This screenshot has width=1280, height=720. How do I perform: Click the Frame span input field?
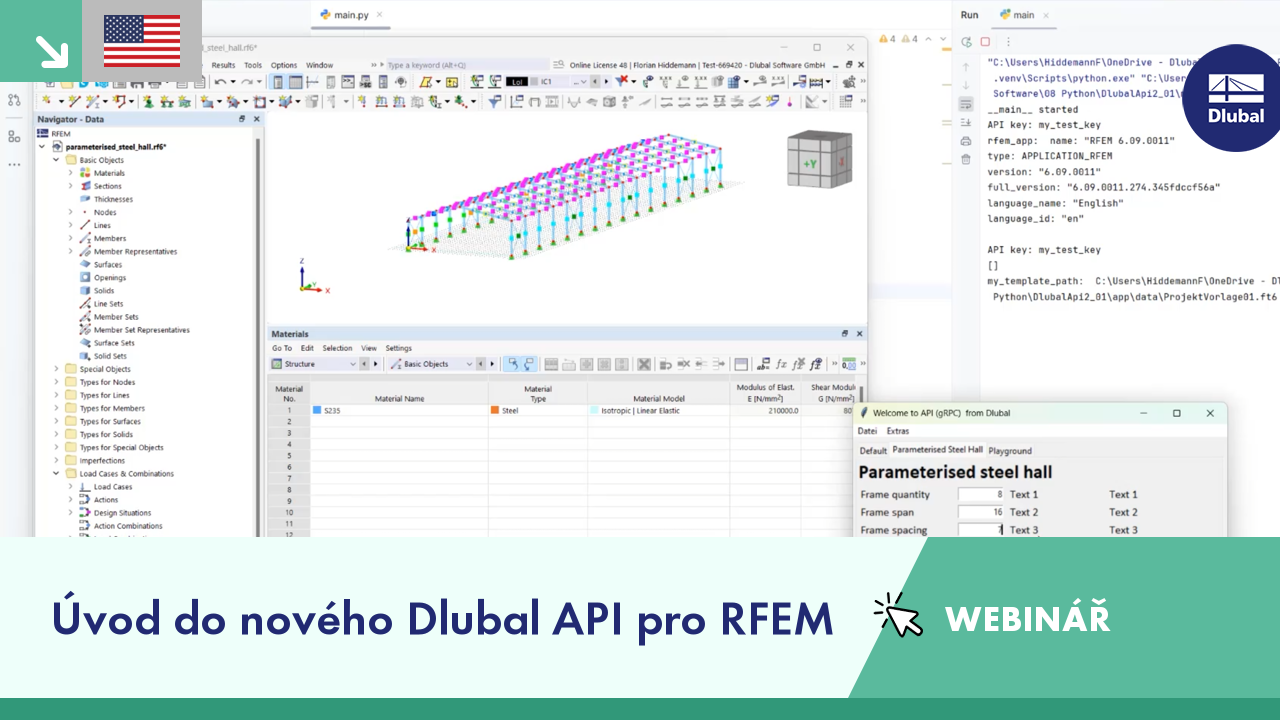pos(981,512)
